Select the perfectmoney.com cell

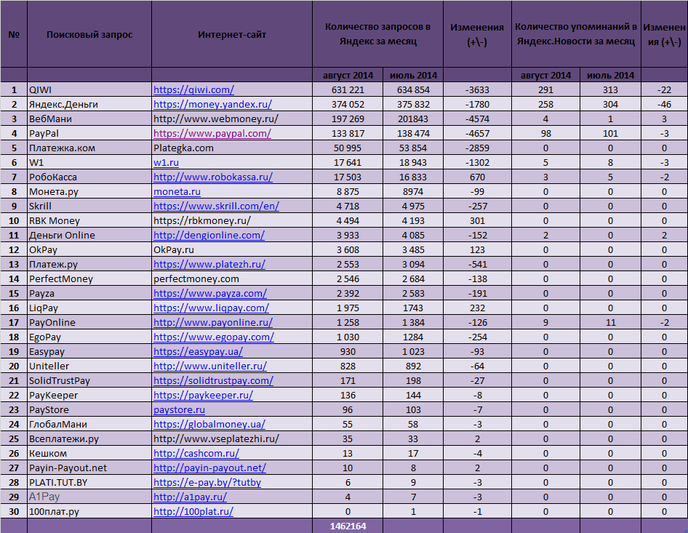pyautogui.click(x=232, y=279)
